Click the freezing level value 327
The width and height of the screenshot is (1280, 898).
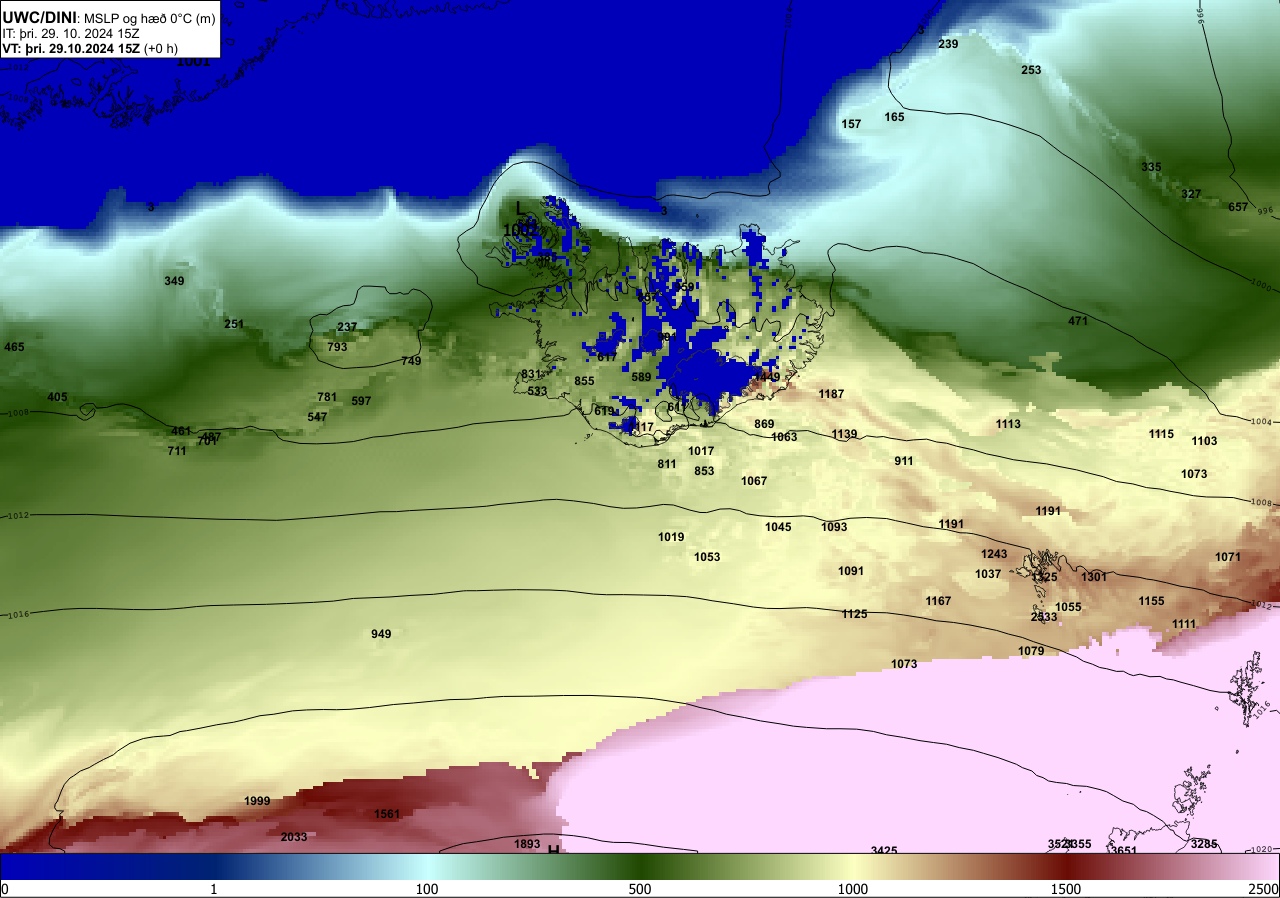coord(1191,194)
